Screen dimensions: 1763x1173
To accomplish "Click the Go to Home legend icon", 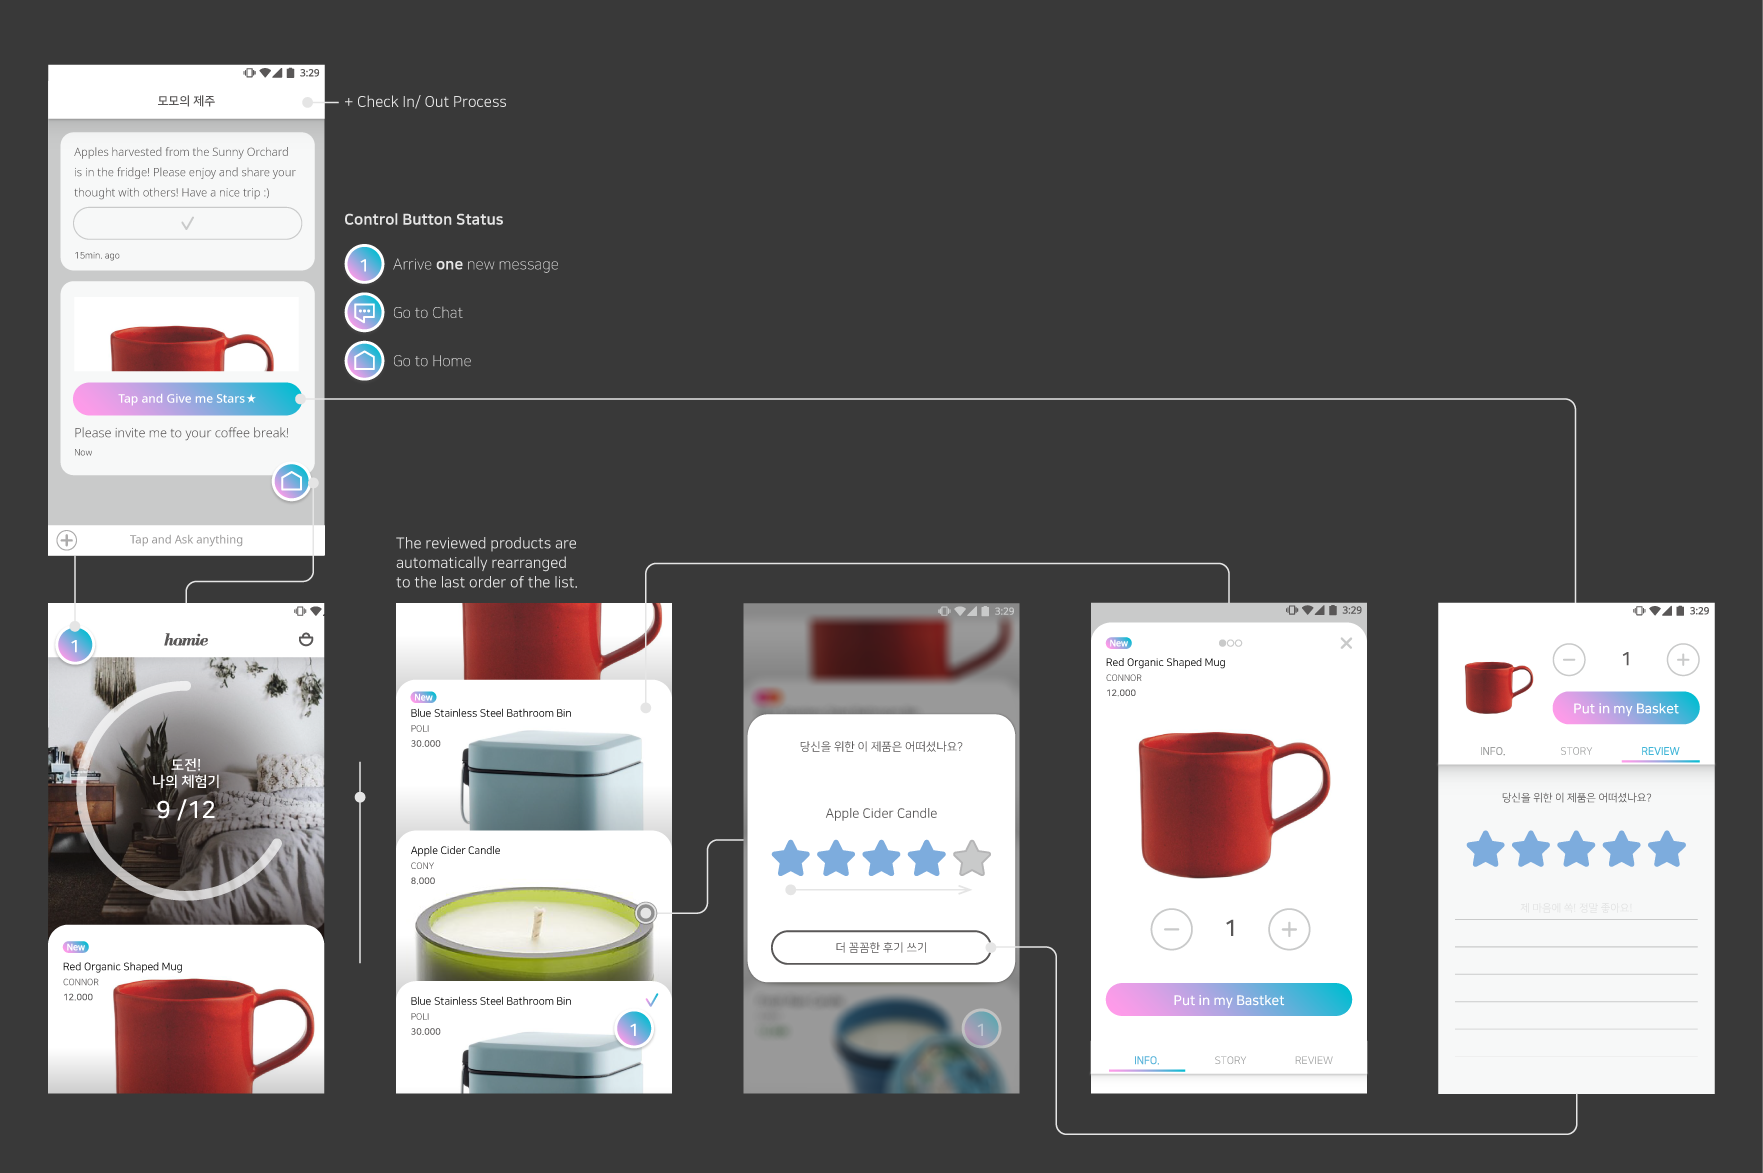I will [x=364, y=361].
